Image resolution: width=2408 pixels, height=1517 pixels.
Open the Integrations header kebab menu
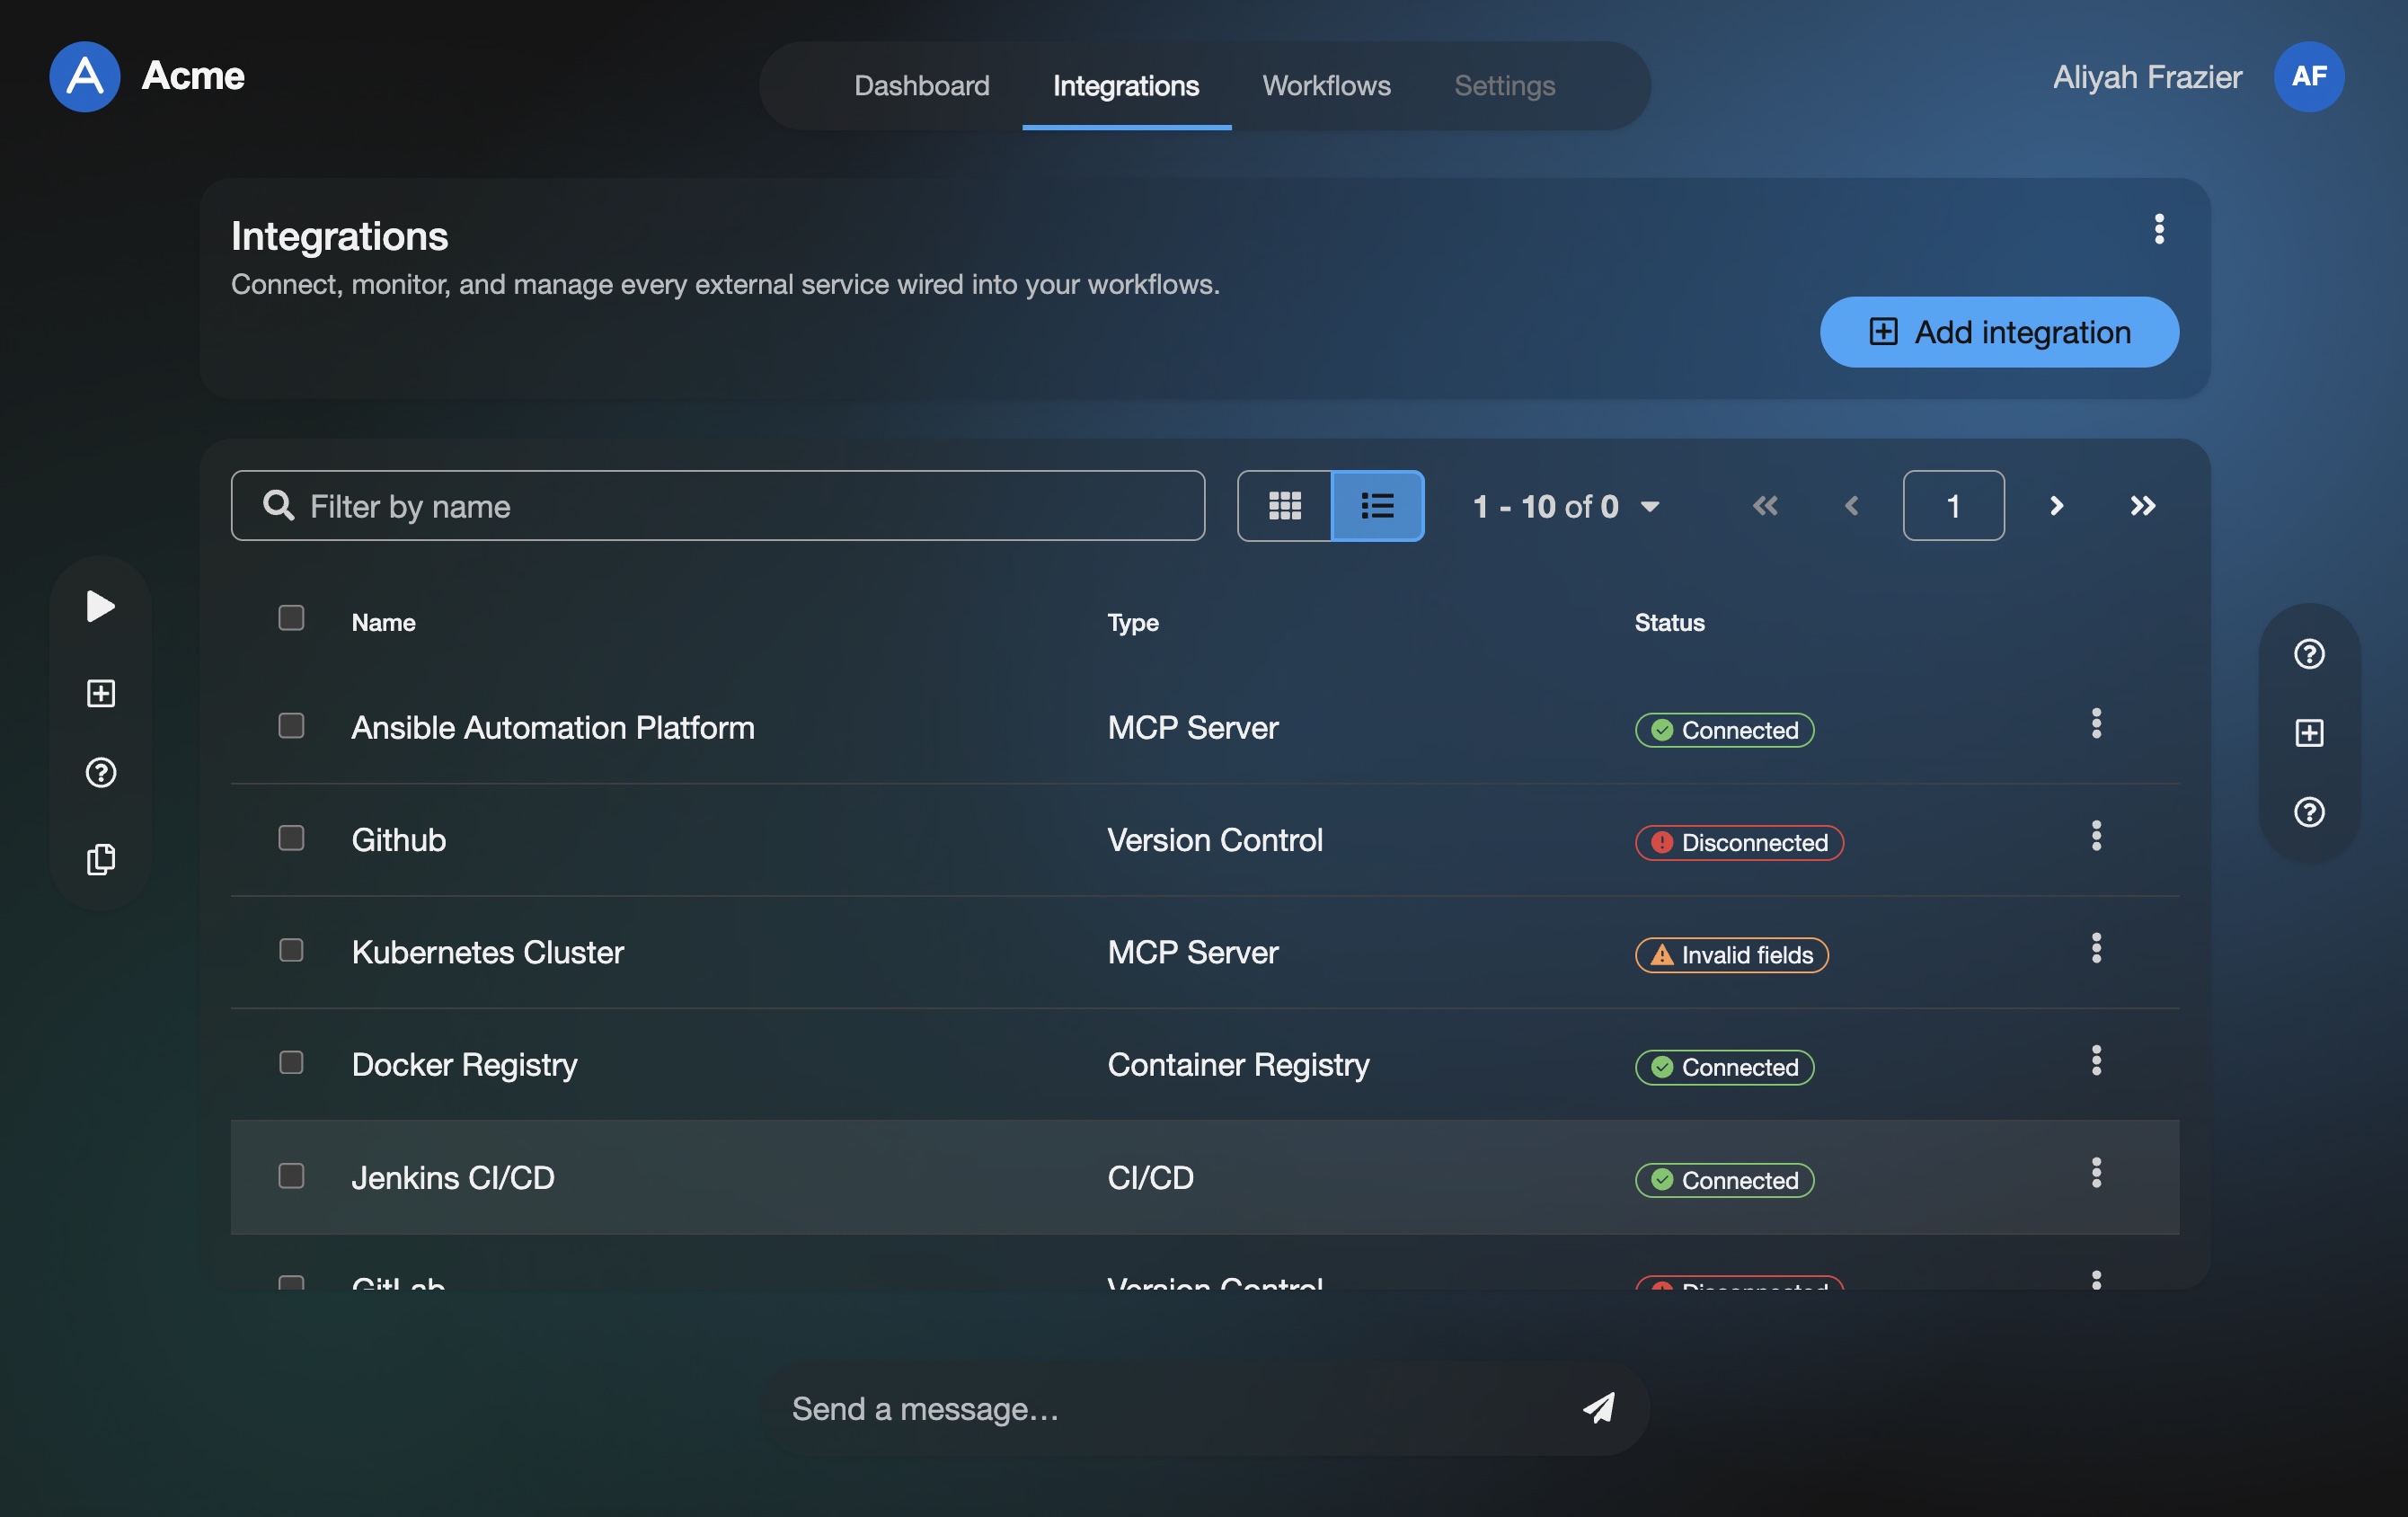coord(2158,229)
